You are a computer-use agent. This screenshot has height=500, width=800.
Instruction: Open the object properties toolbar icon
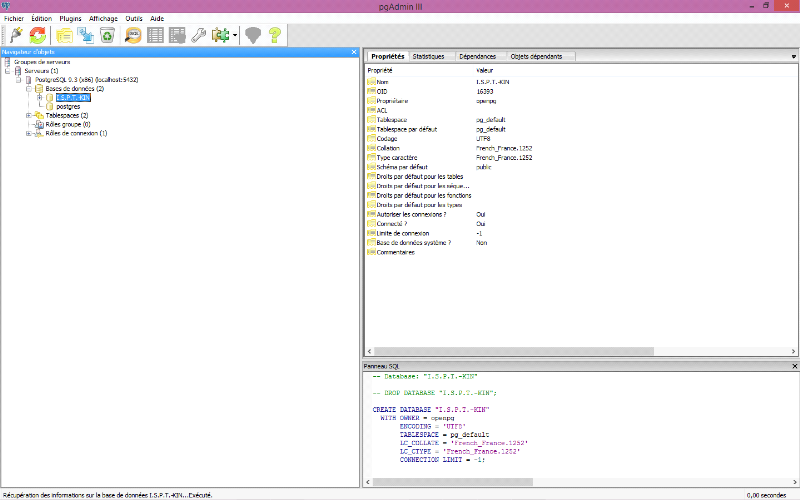pos(64,35)
